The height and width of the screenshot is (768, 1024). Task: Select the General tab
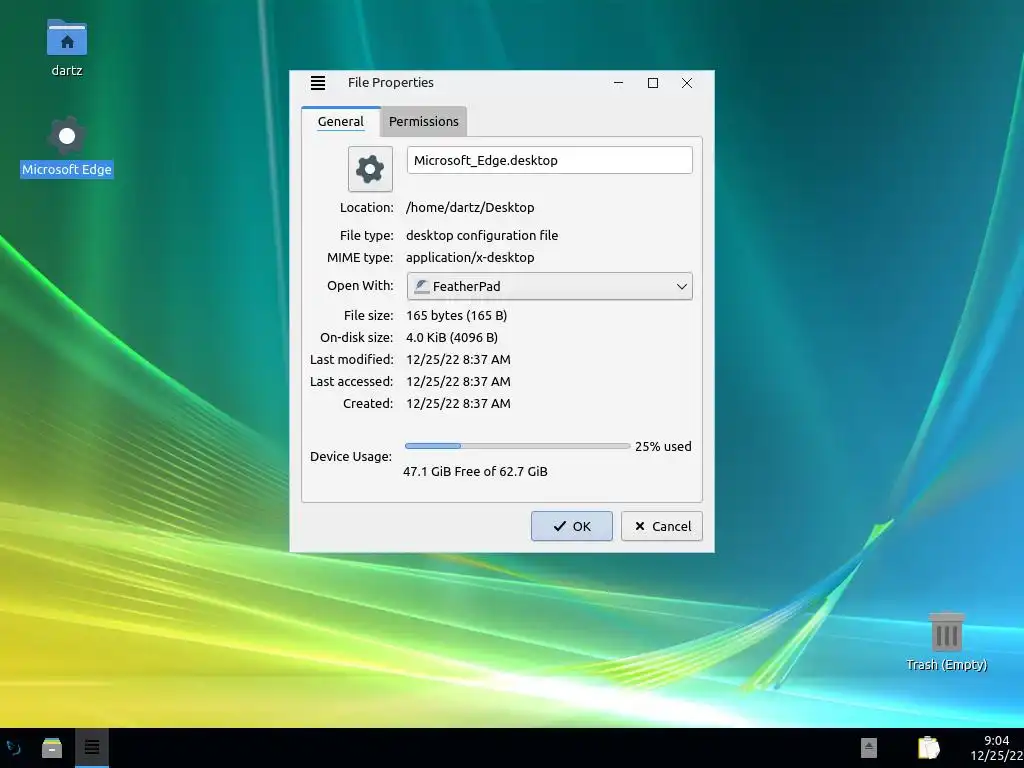(x=340, y=121)
